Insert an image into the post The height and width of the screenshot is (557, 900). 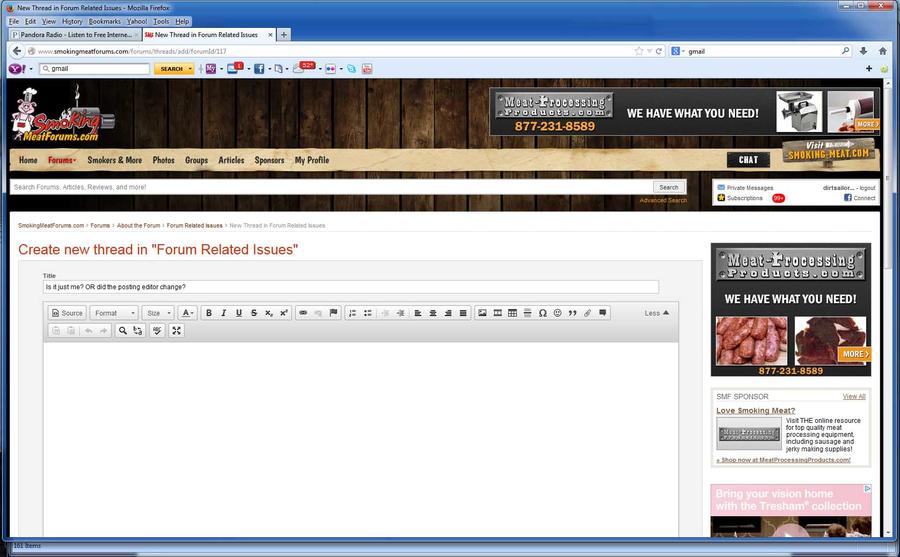pyautogui.click(x=482, y=313)
